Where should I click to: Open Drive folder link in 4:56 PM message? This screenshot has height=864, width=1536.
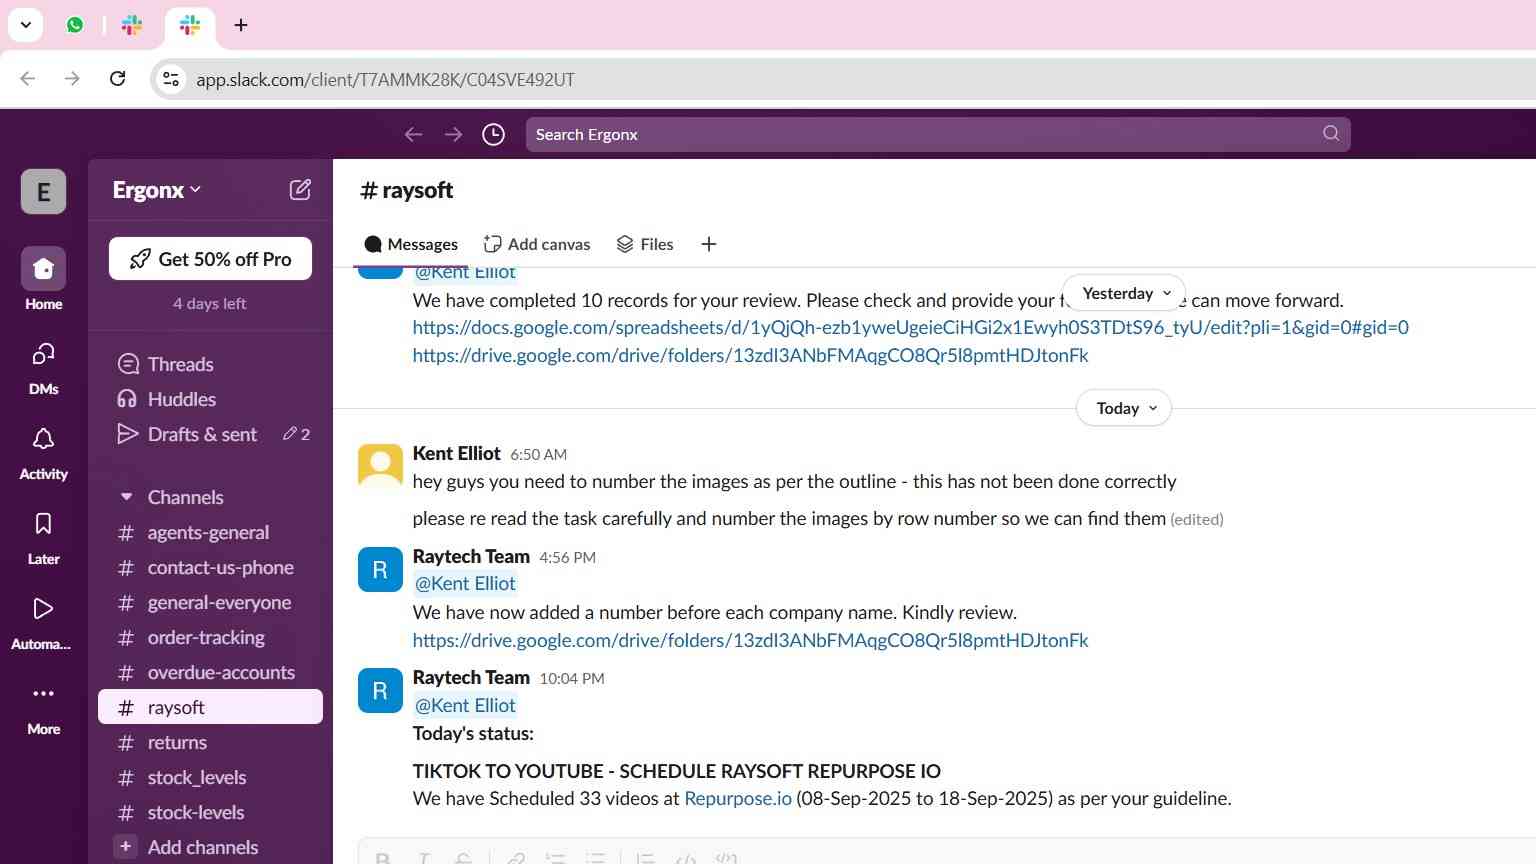point(751,640)
